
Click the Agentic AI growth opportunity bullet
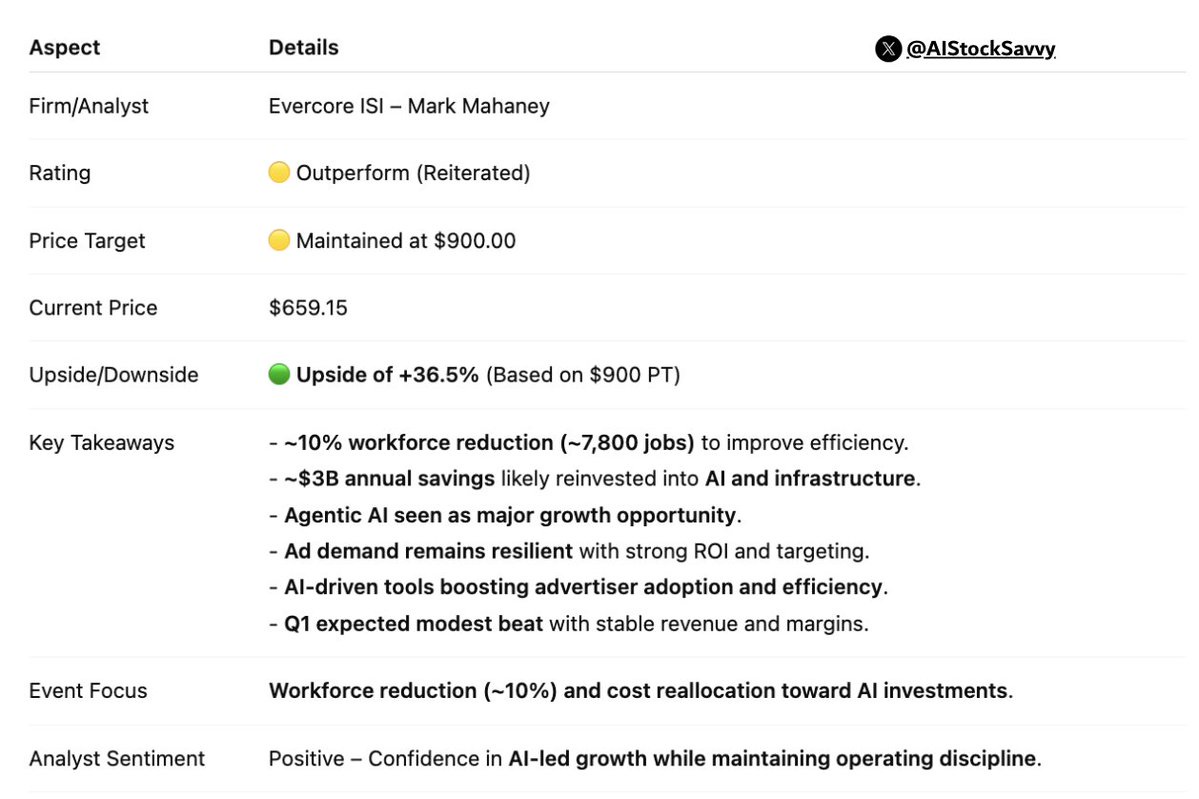(x=505, y=515)
